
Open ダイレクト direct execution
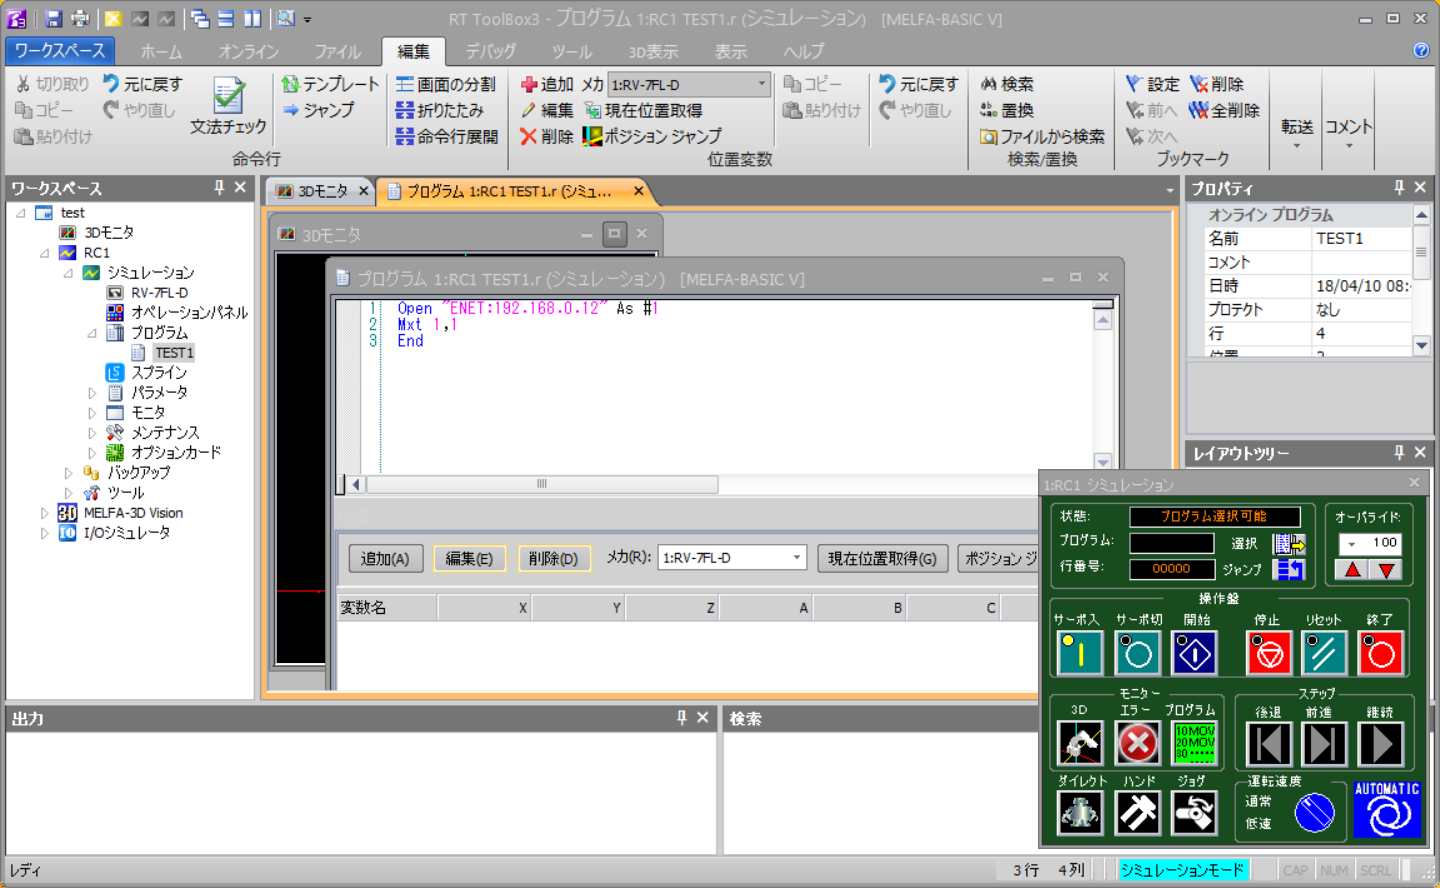click(x=1080, y=812)
